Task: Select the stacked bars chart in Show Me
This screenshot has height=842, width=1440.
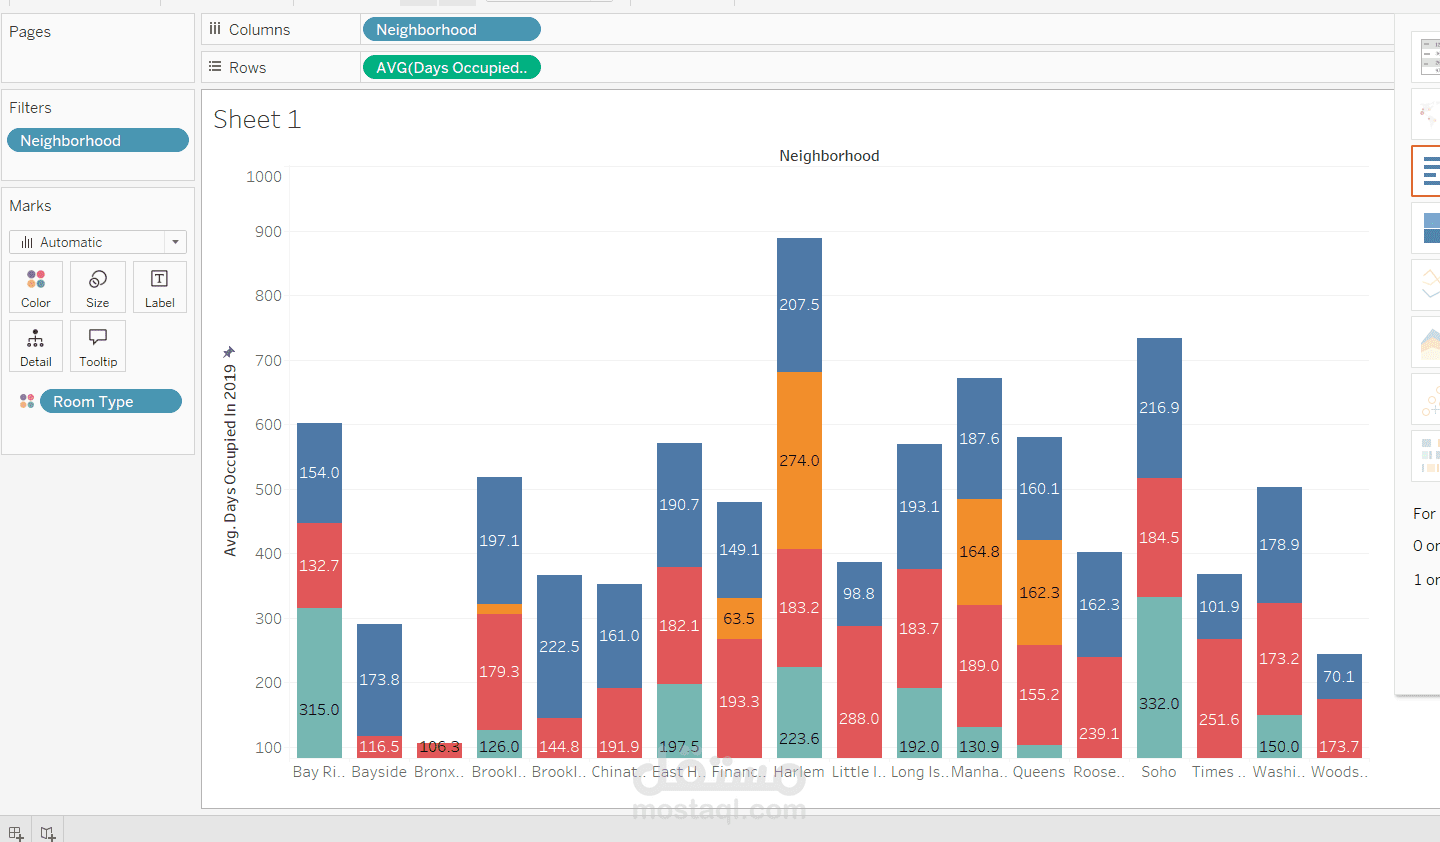Action: pos(1428,228)
